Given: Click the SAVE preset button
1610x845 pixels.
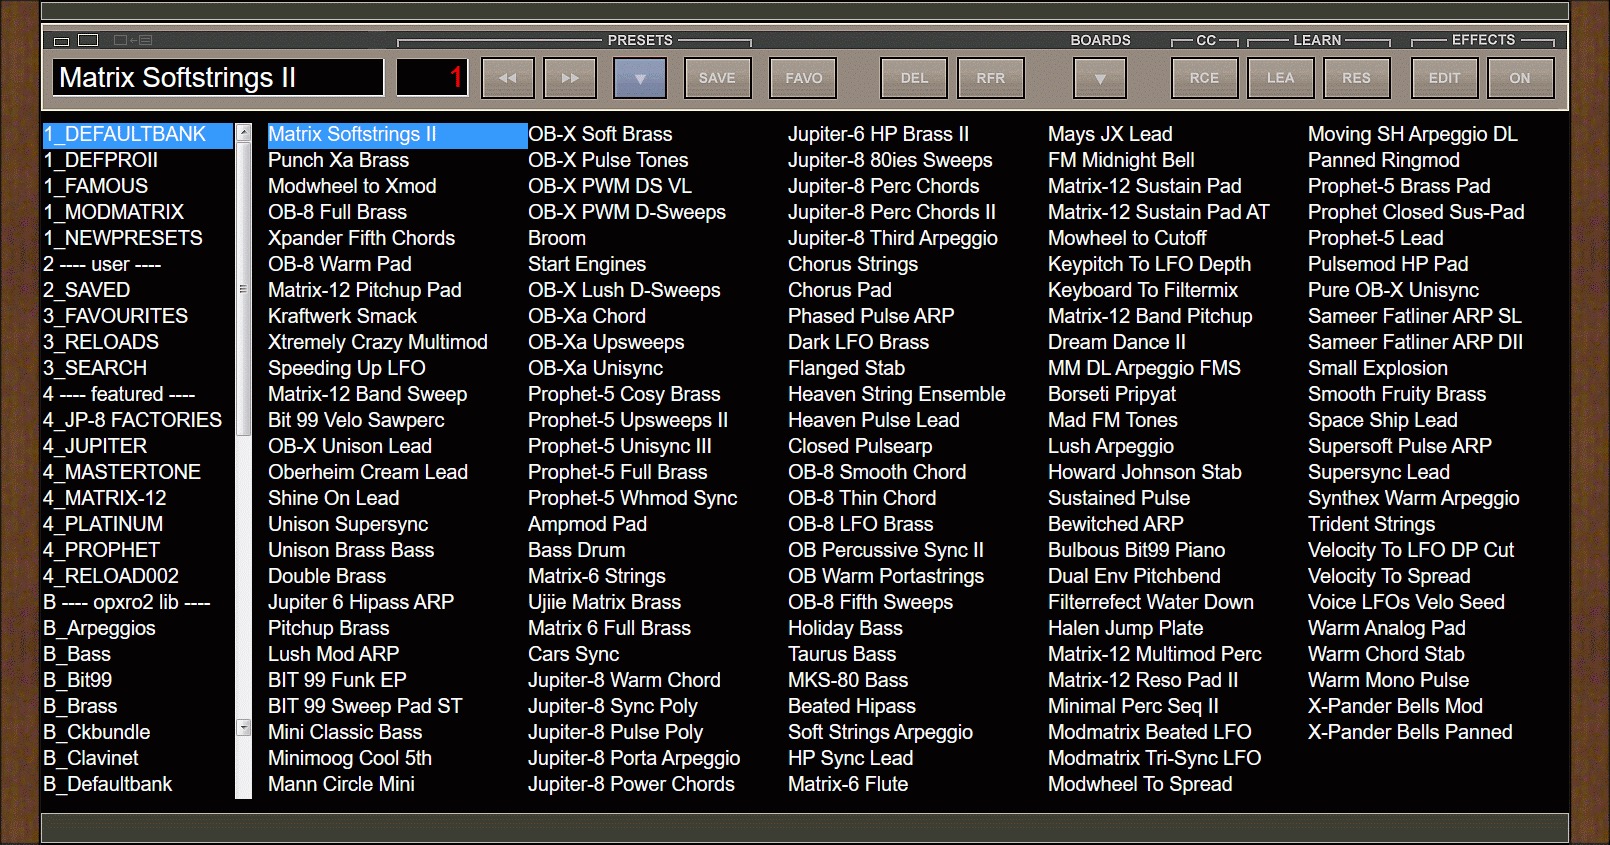Looking at the screenshot, I should (x=717, y=78).
